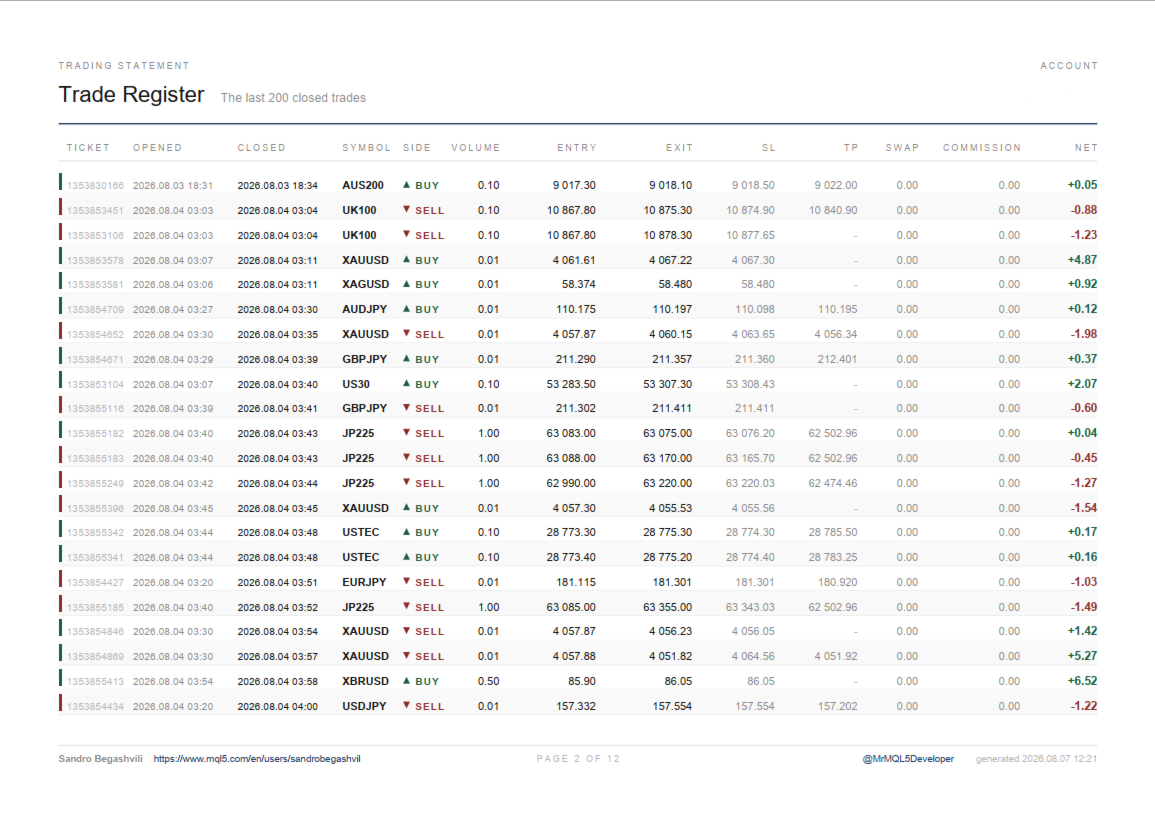The width and height of the screenshot is (1155, 816).
Task: Click the green up arrow in AUDJPY row
Action: coord(406,309)
